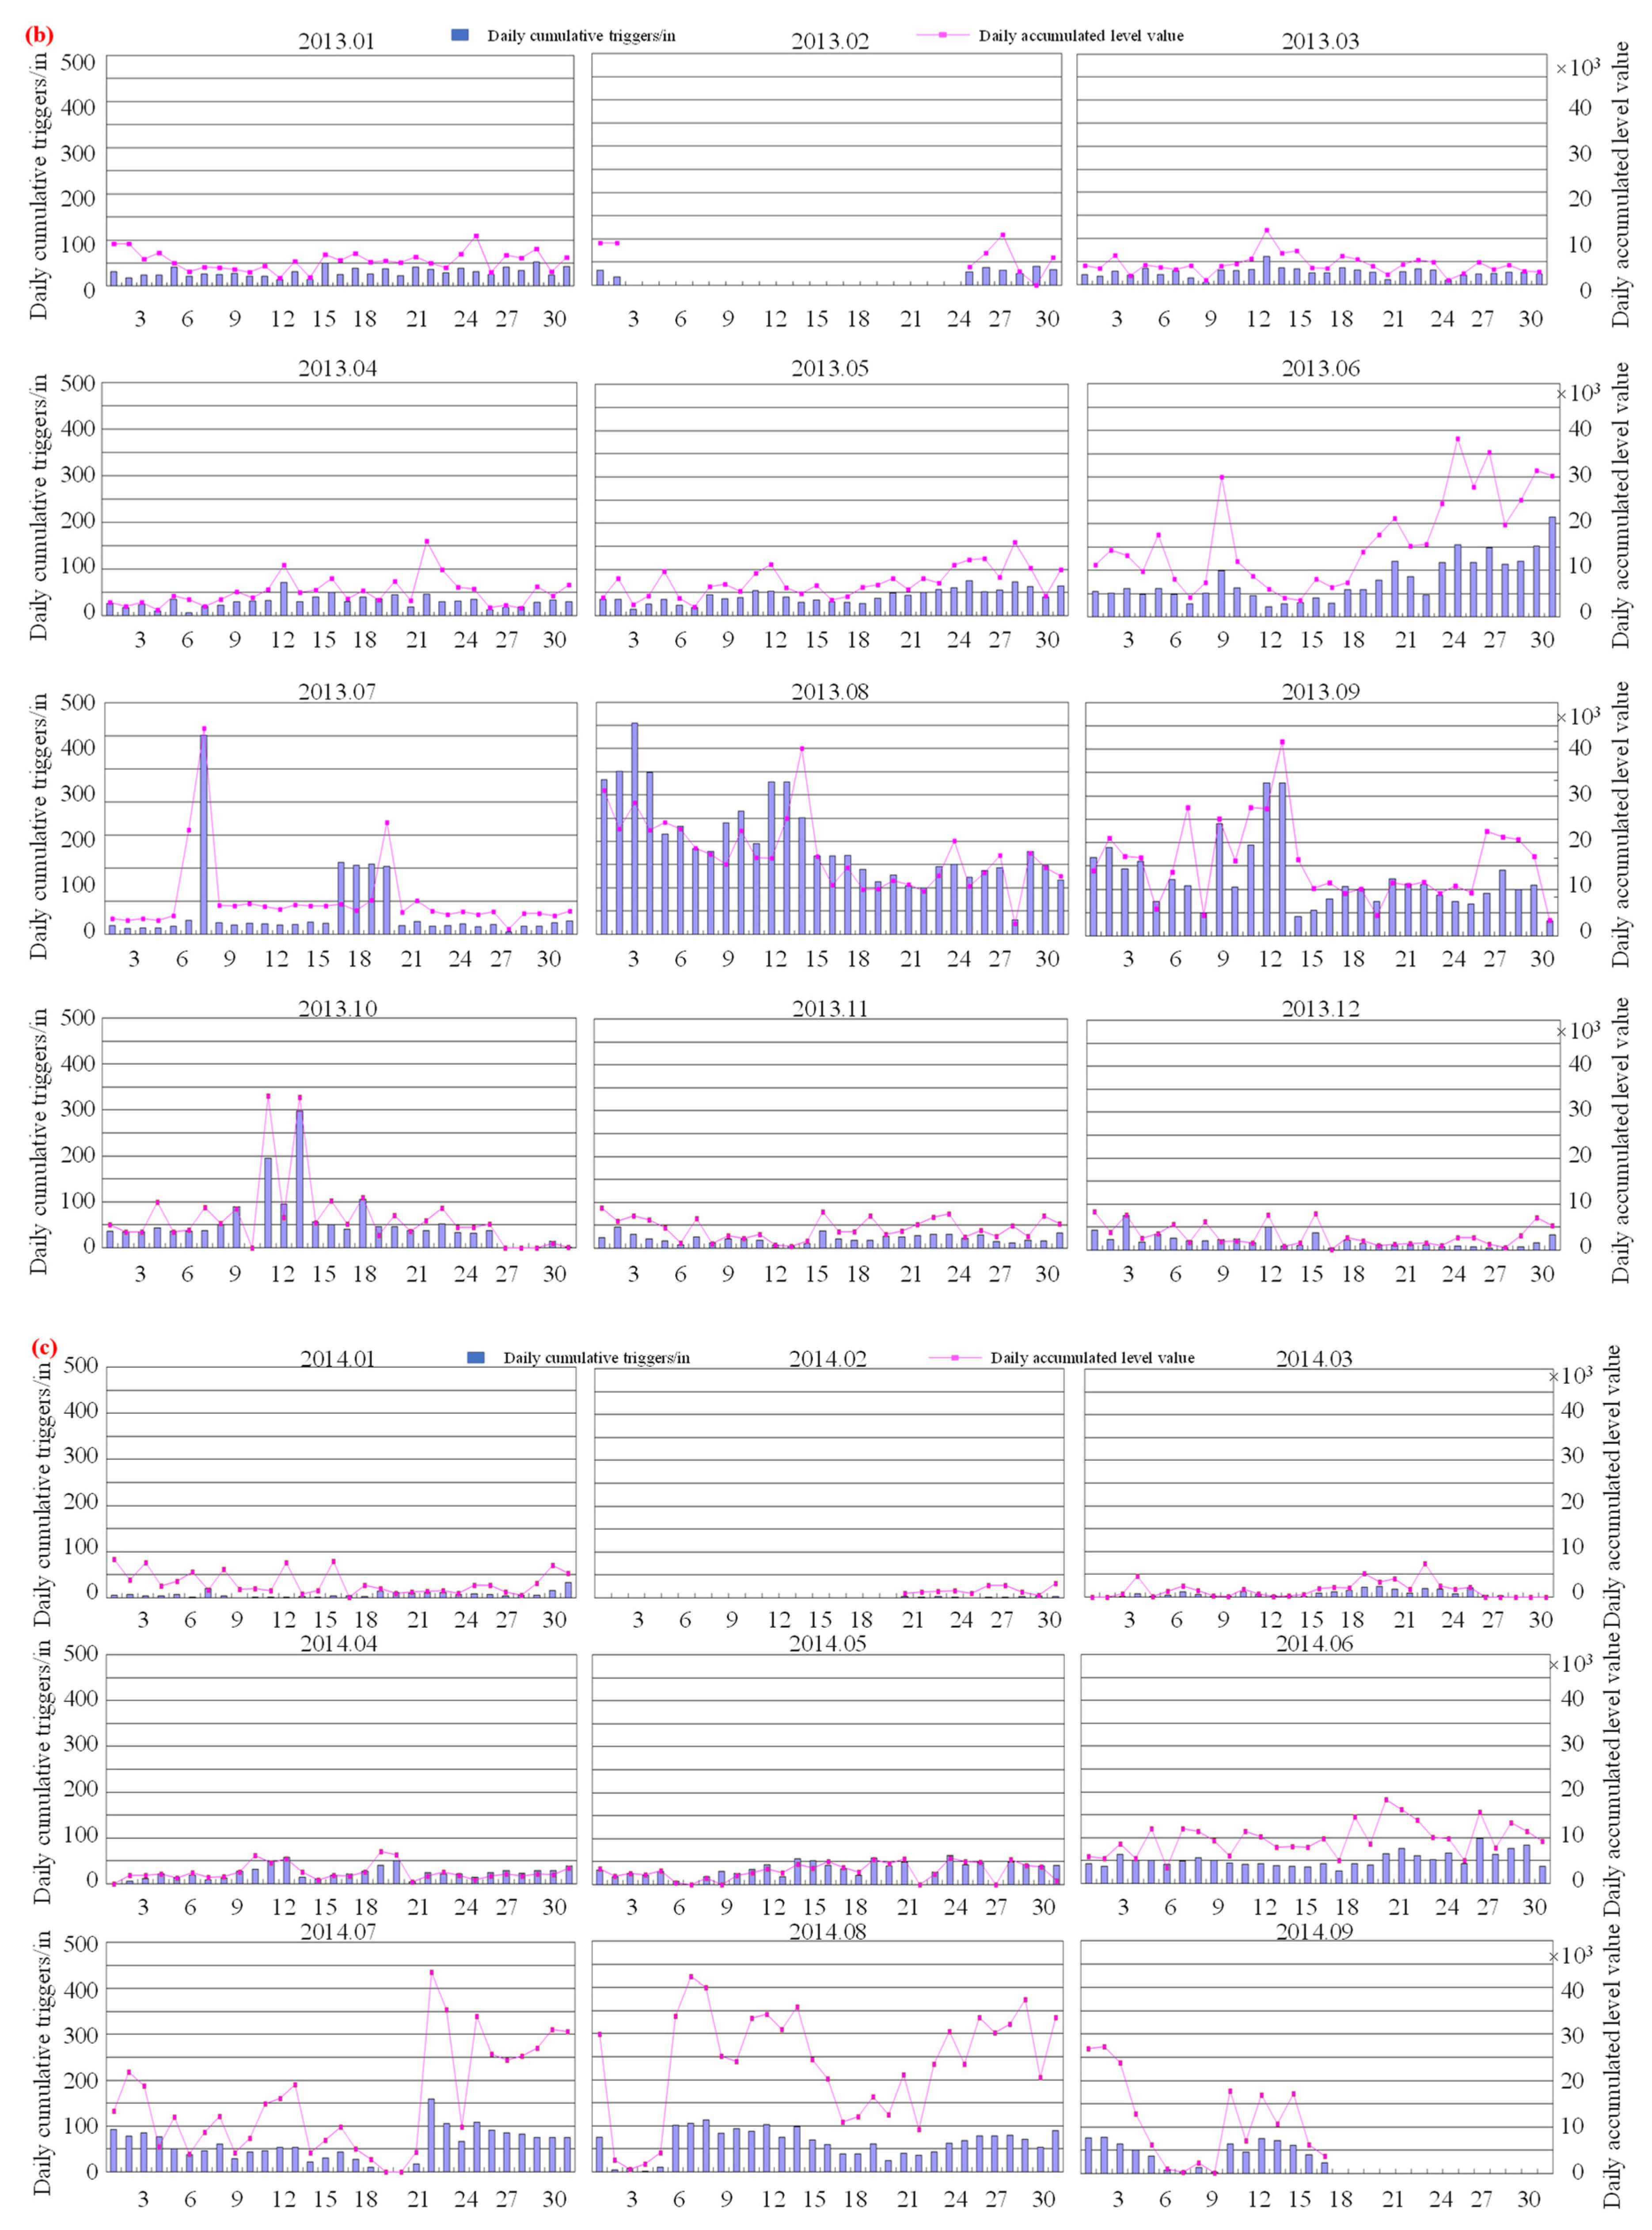Click the pink line legend marker in panel (c)
1652x2230 pixels.
(954, 1357)
